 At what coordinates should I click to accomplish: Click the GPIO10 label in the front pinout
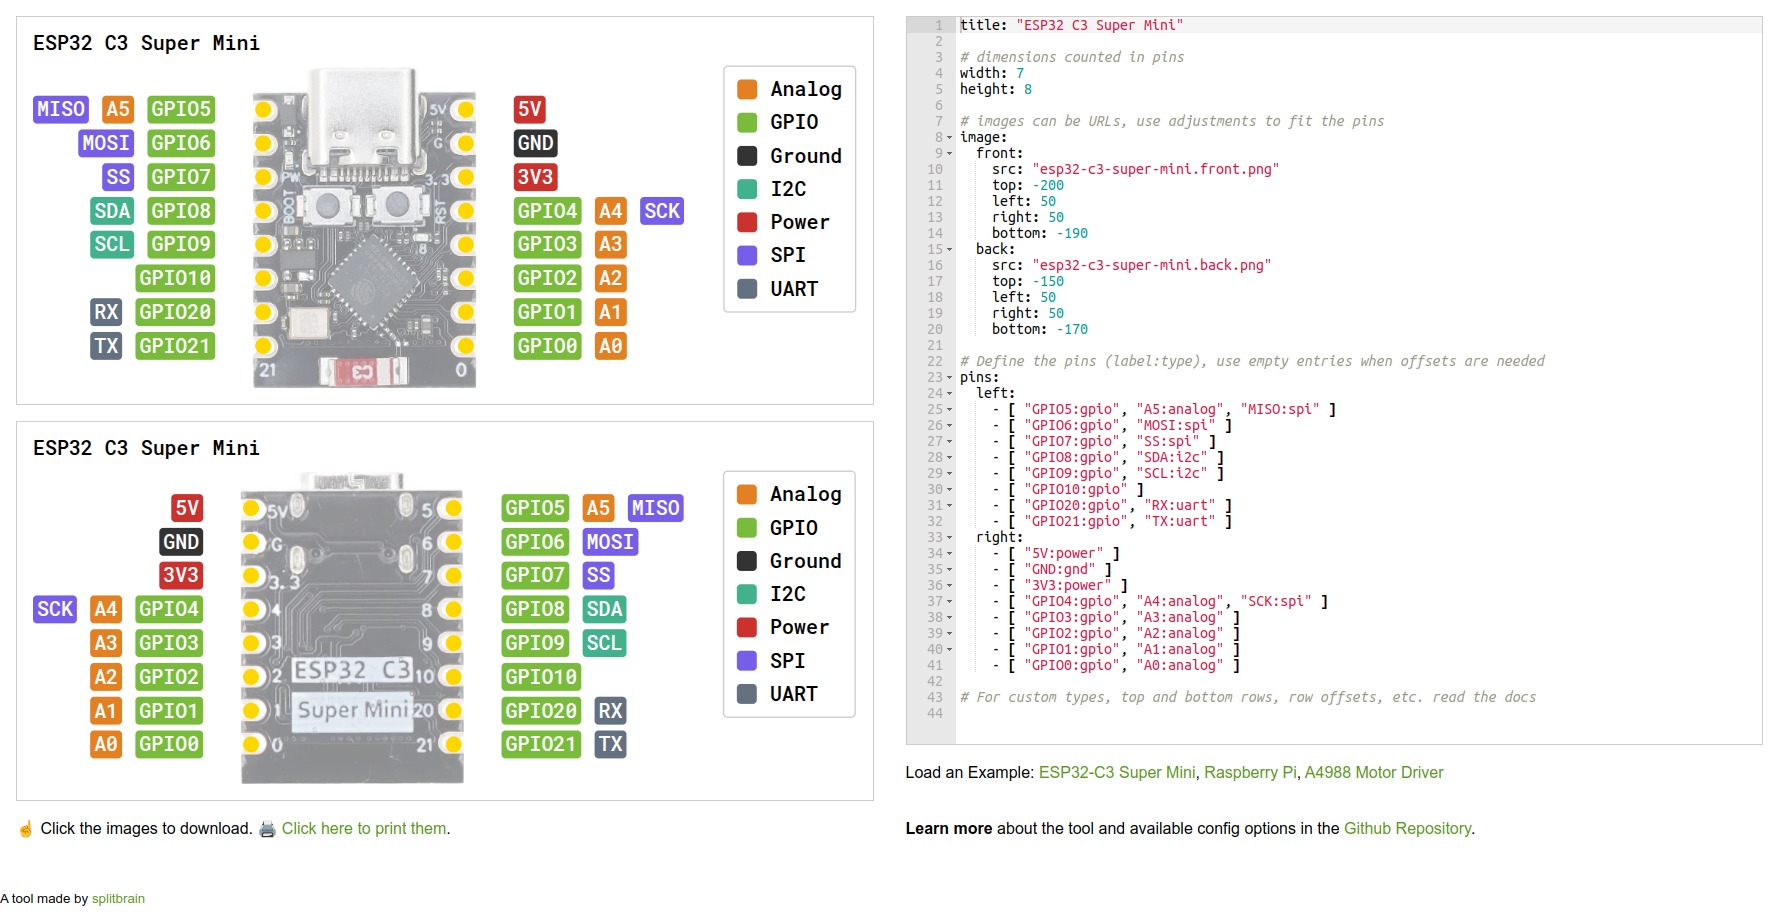coord(175,278)
